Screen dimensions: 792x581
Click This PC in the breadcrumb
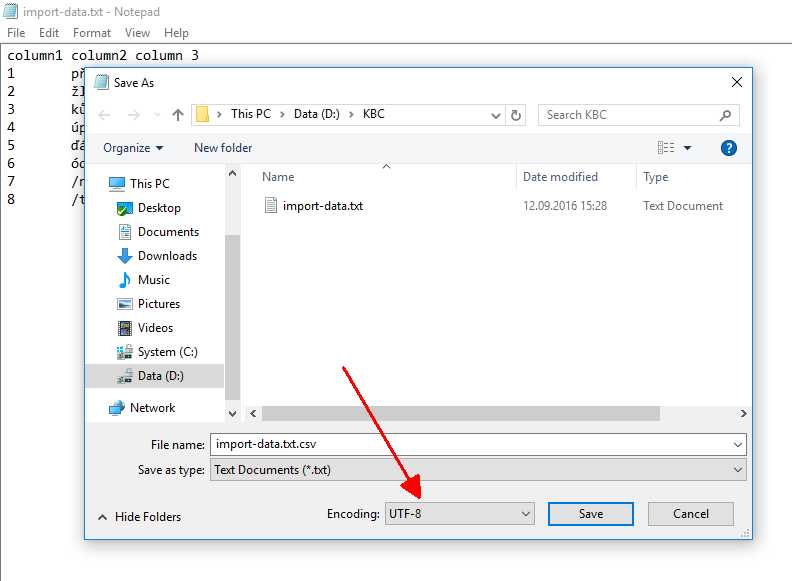coord(251,114)
